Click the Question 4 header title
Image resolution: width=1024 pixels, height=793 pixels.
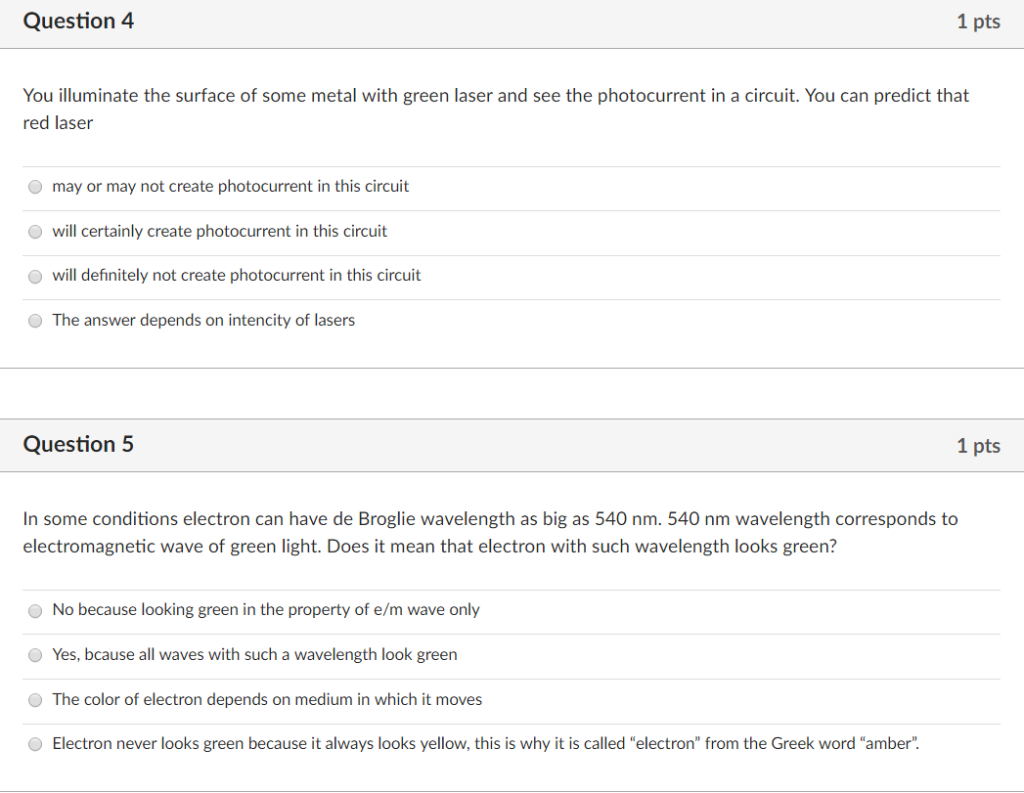[78, 21]
